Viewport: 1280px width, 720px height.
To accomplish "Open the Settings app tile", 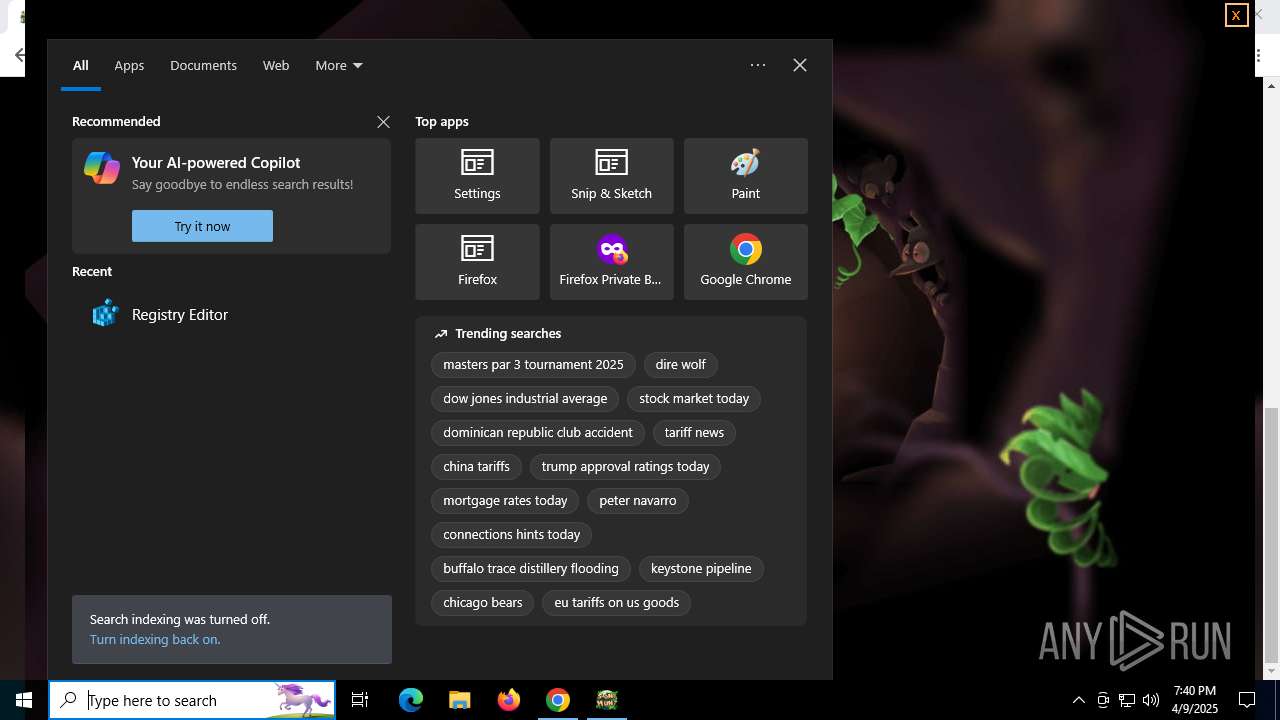I will [477, 176].
